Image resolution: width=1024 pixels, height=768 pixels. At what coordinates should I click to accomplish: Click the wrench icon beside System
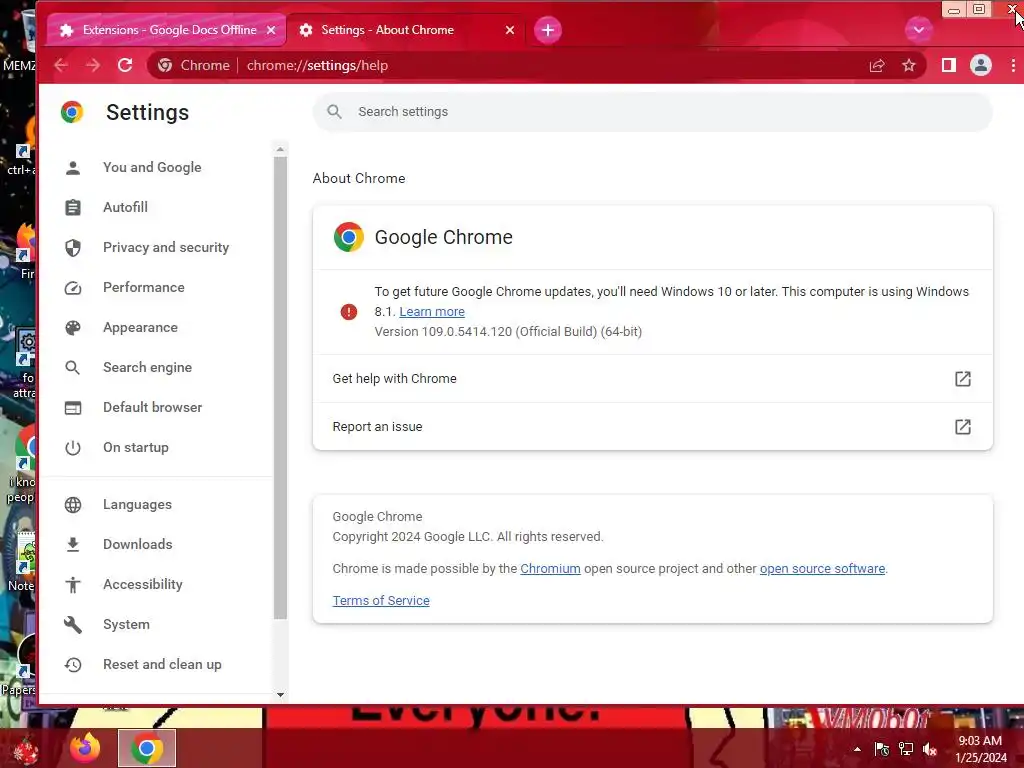coord(73,625)
